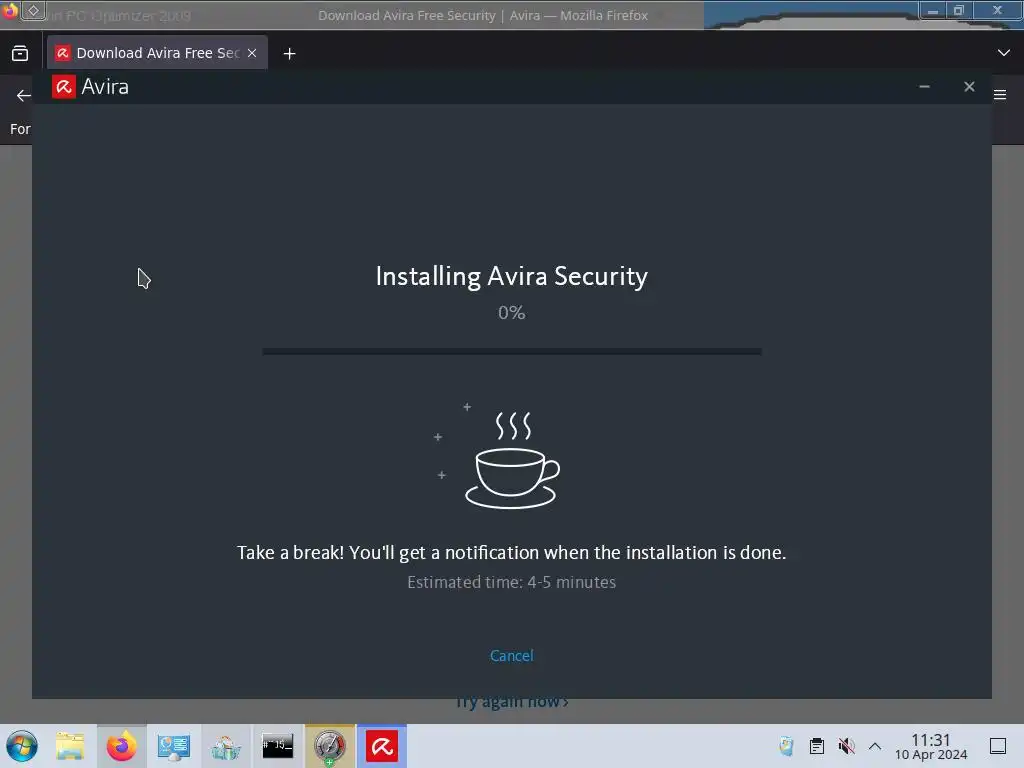Click the steaming coffee cup illustration
1024x768 pixels.
(512, 460)
